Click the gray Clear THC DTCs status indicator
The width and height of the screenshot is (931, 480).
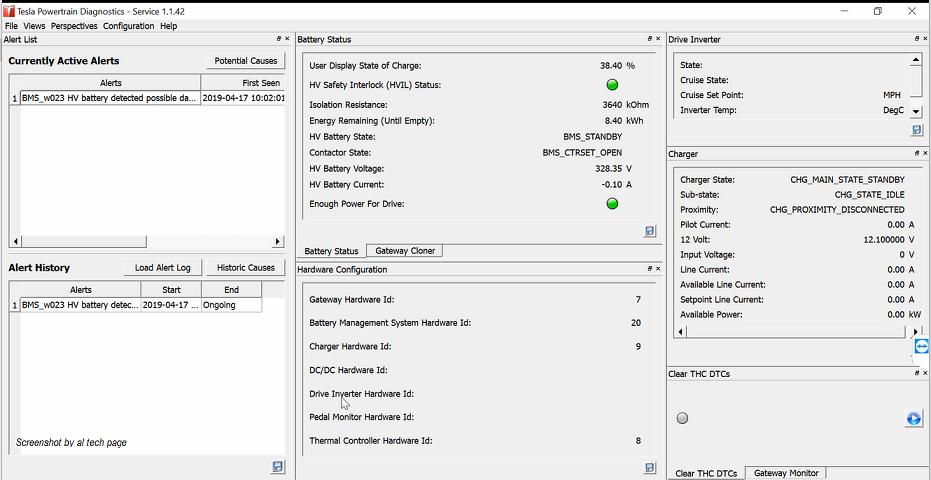point(683,418)
